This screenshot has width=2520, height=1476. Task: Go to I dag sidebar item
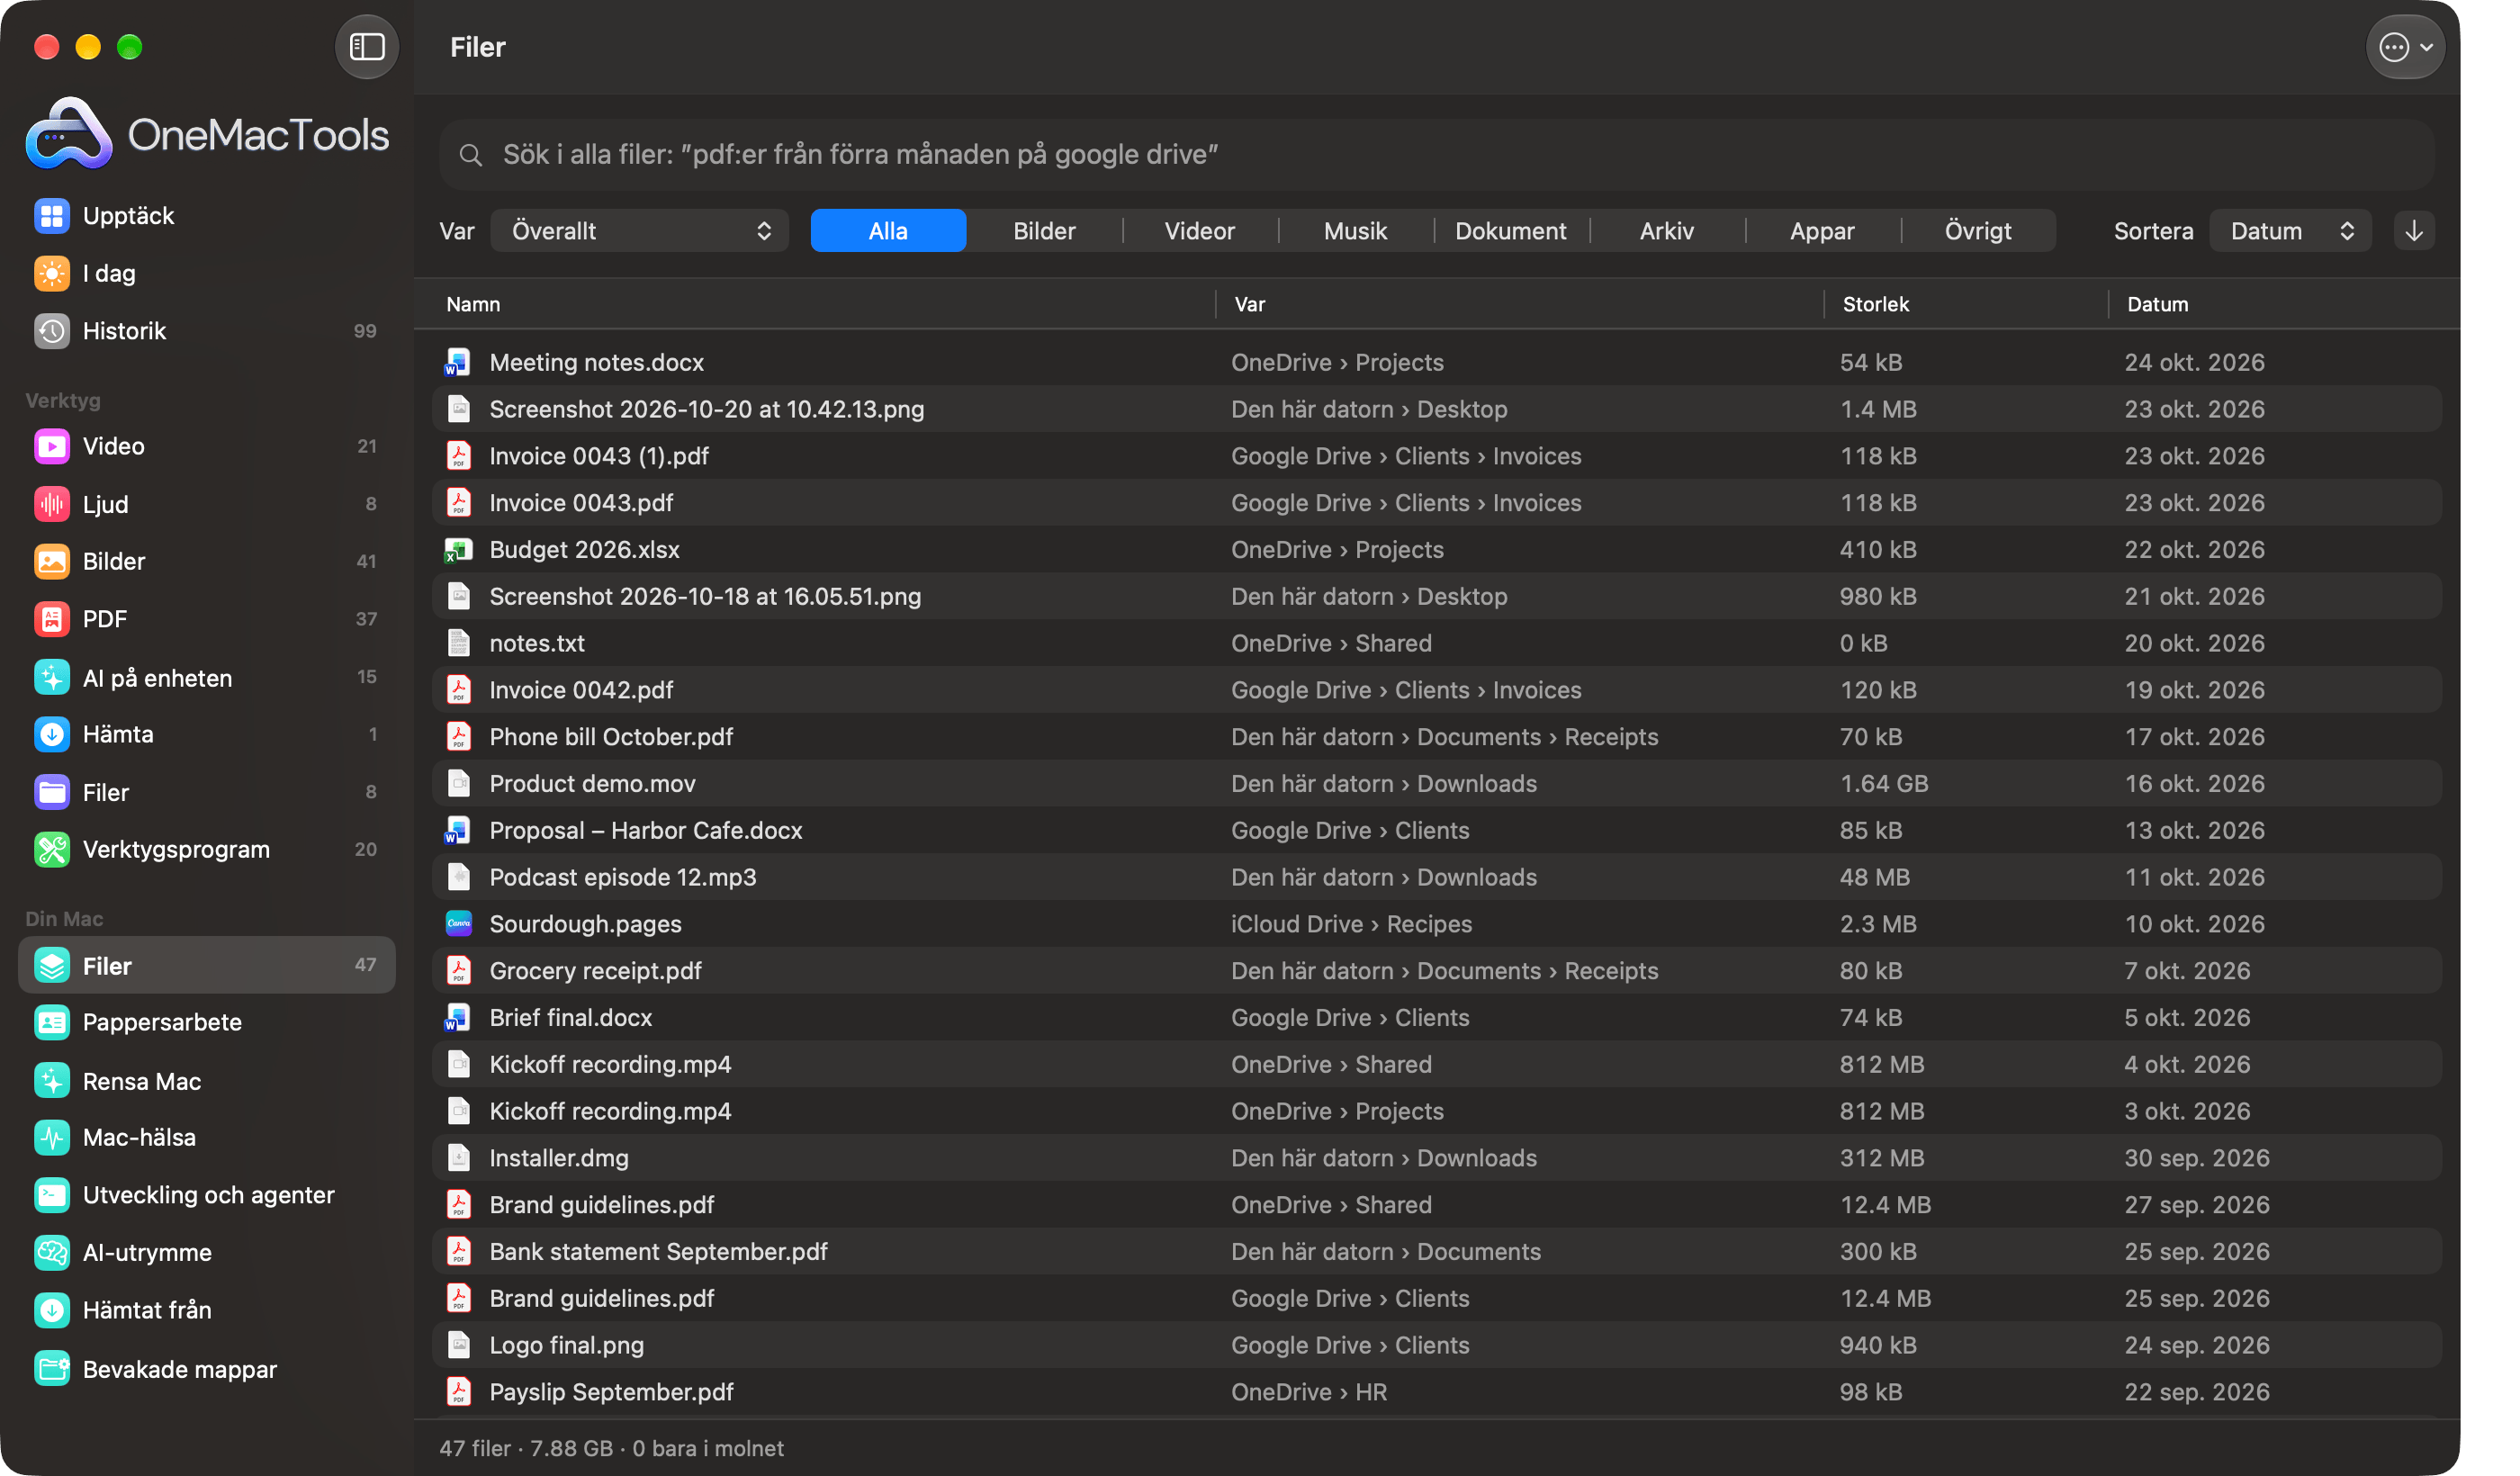[x=206, y=273]
